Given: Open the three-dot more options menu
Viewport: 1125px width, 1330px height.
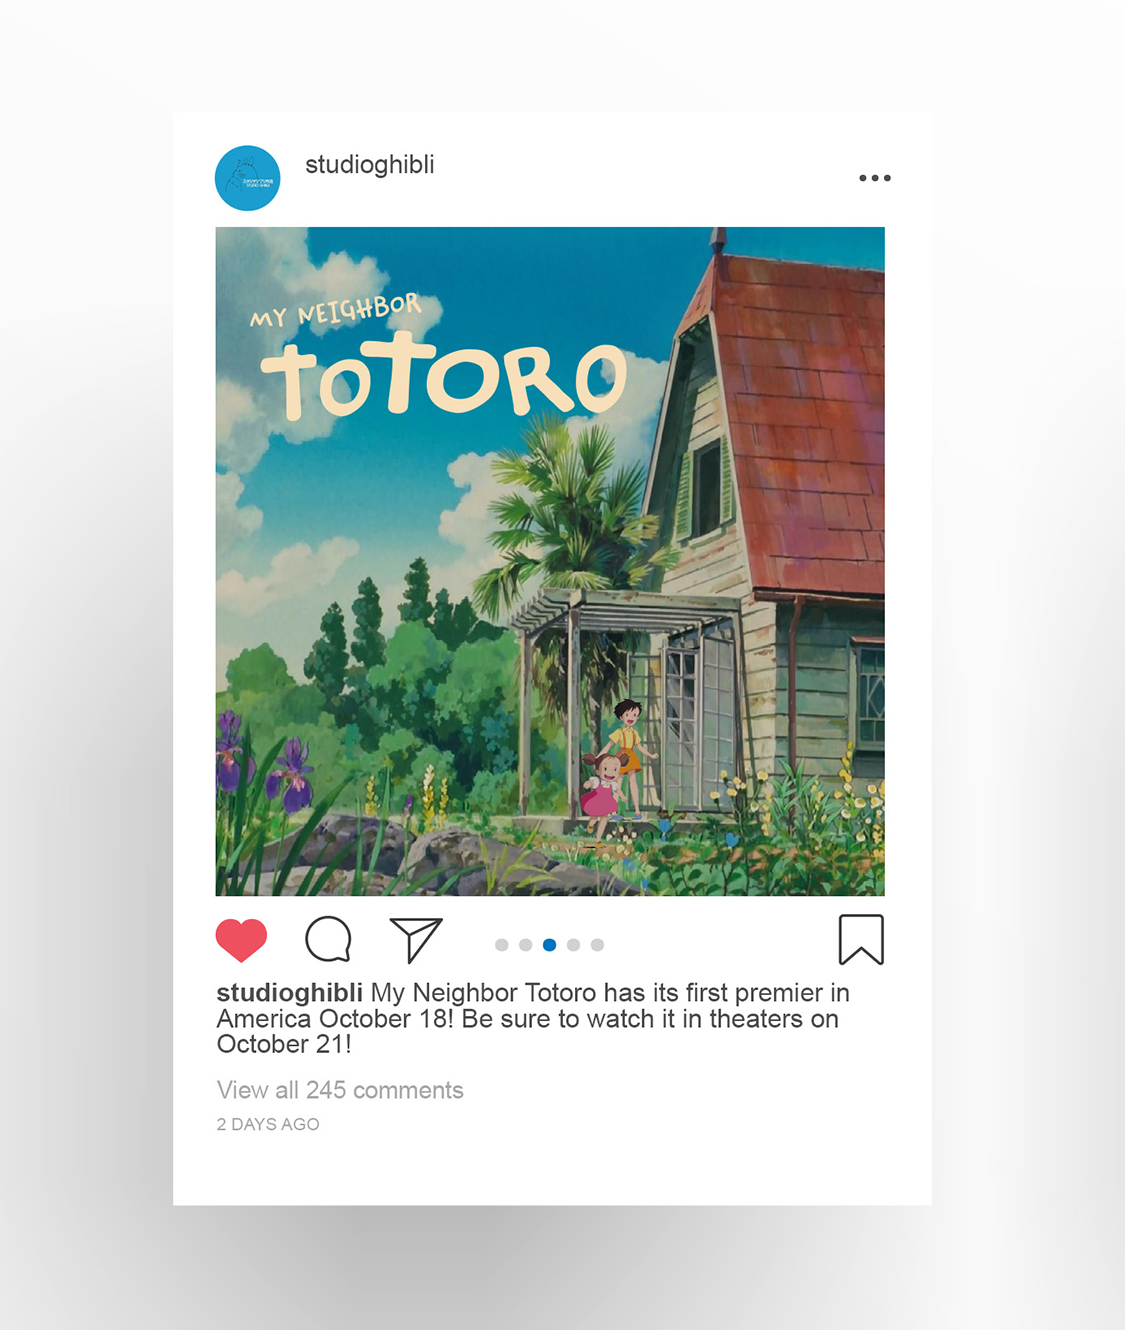Looking at the screenshot, I should pyautogui.click(x=875, y=178).
